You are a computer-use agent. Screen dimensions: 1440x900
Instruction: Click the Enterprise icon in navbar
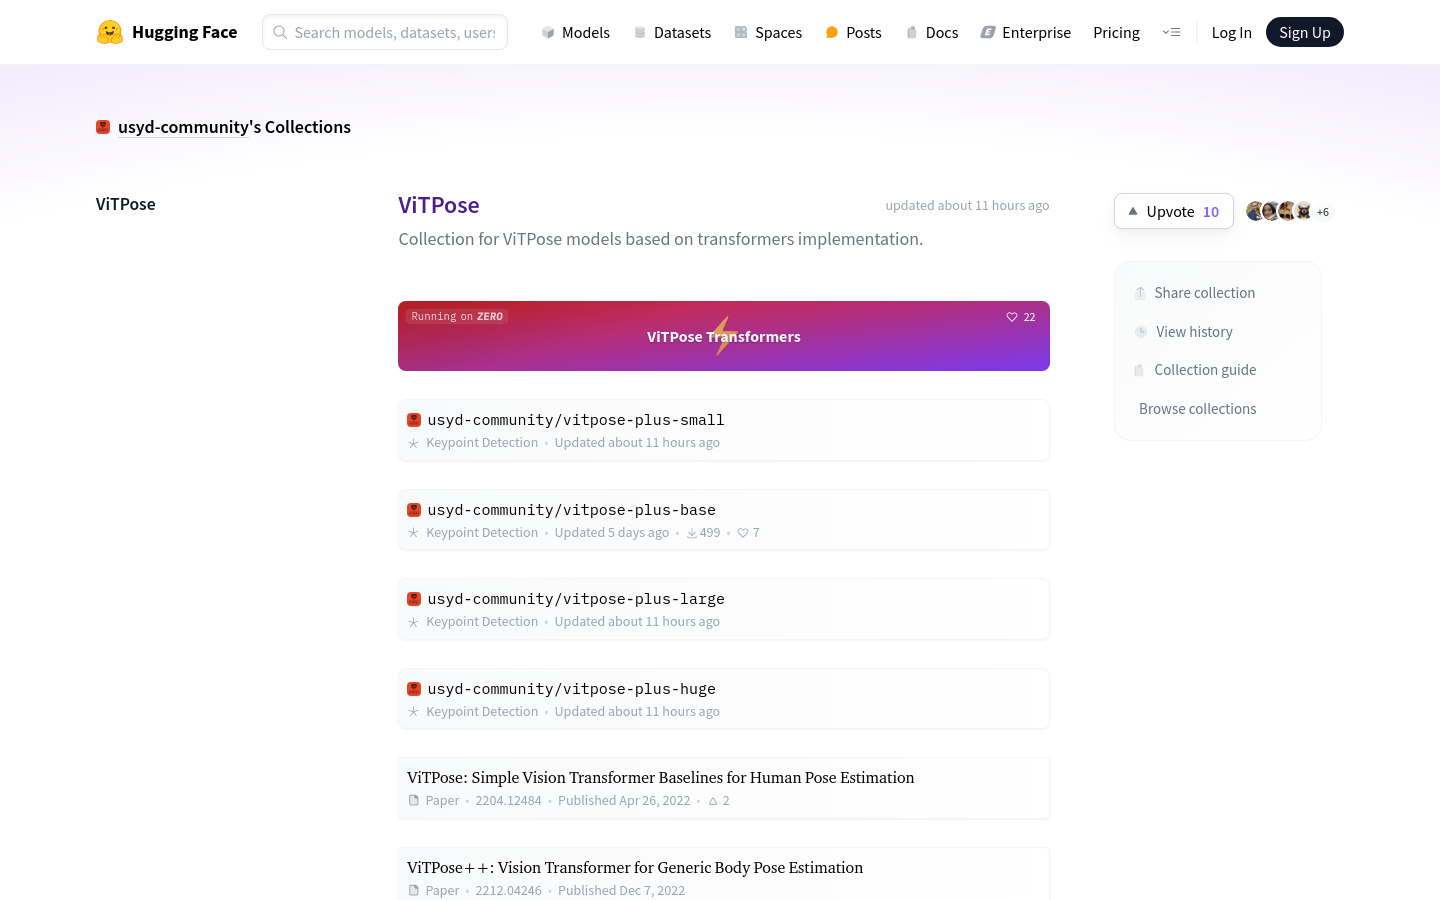(988, 32)
